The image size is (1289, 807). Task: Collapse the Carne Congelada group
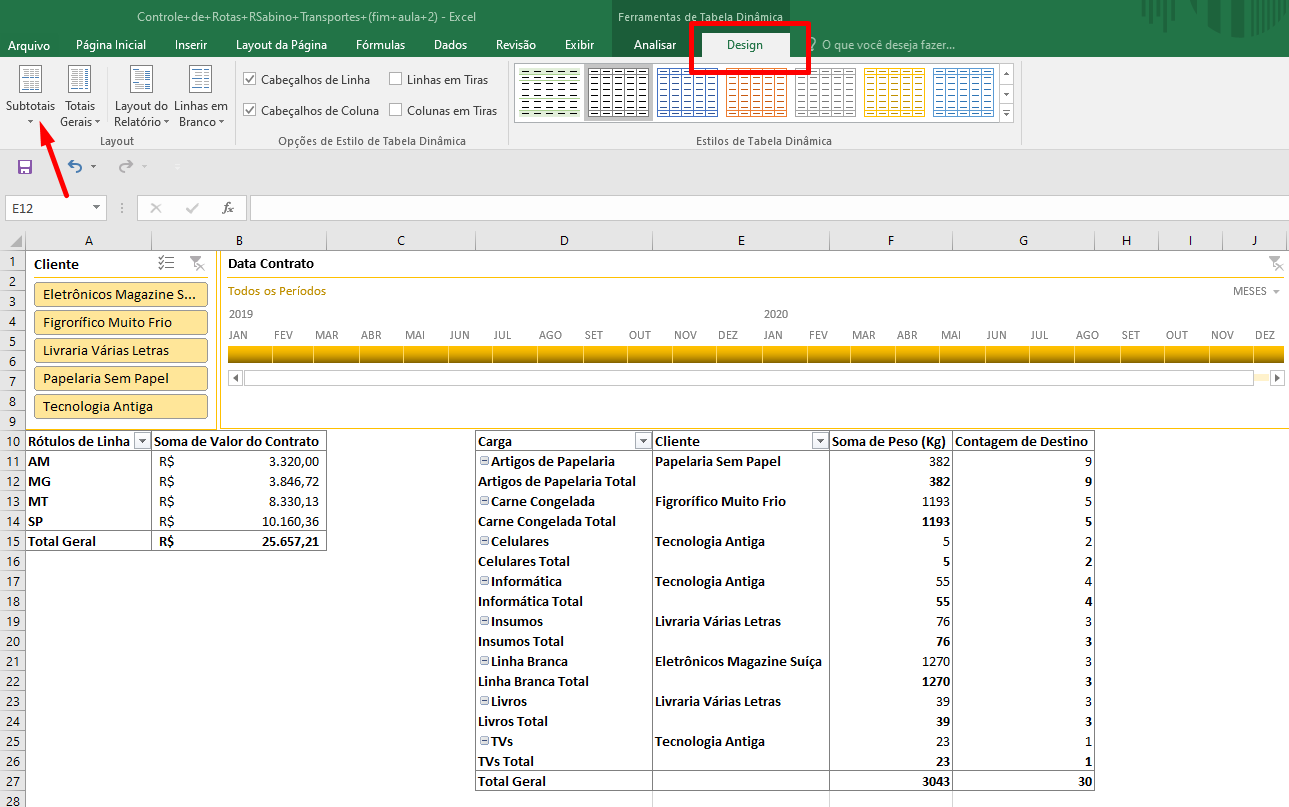pos(484,501)
